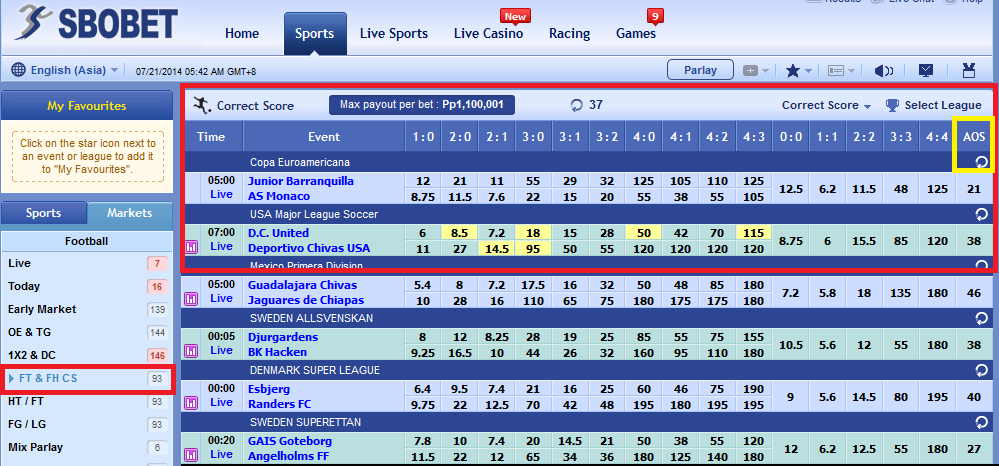999x466 pixels.
Task: Mute the sound speaker icon
Action: coord(884,71)
